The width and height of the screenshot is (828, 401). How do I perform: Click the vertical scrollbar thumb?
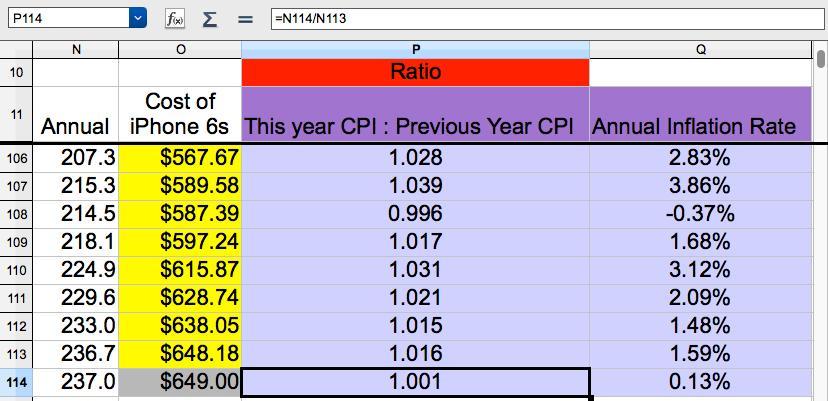pos(821,59)
